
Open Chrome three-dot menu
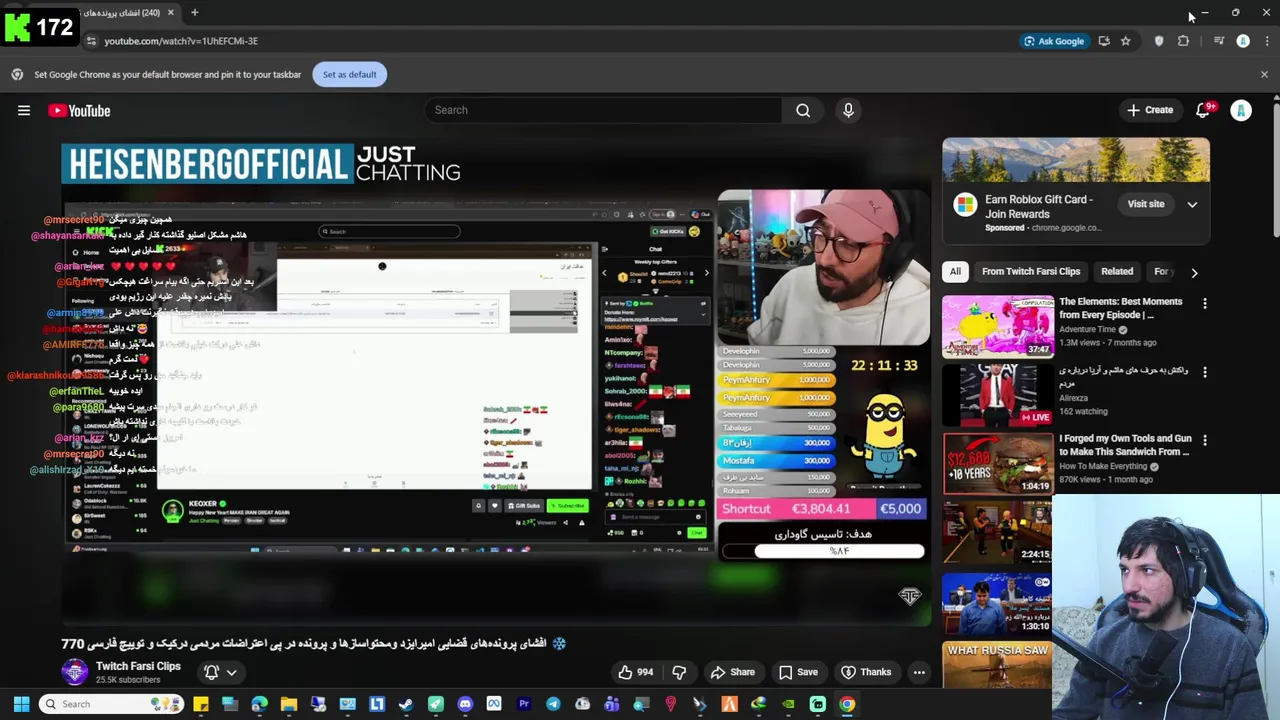(1267, 41)
